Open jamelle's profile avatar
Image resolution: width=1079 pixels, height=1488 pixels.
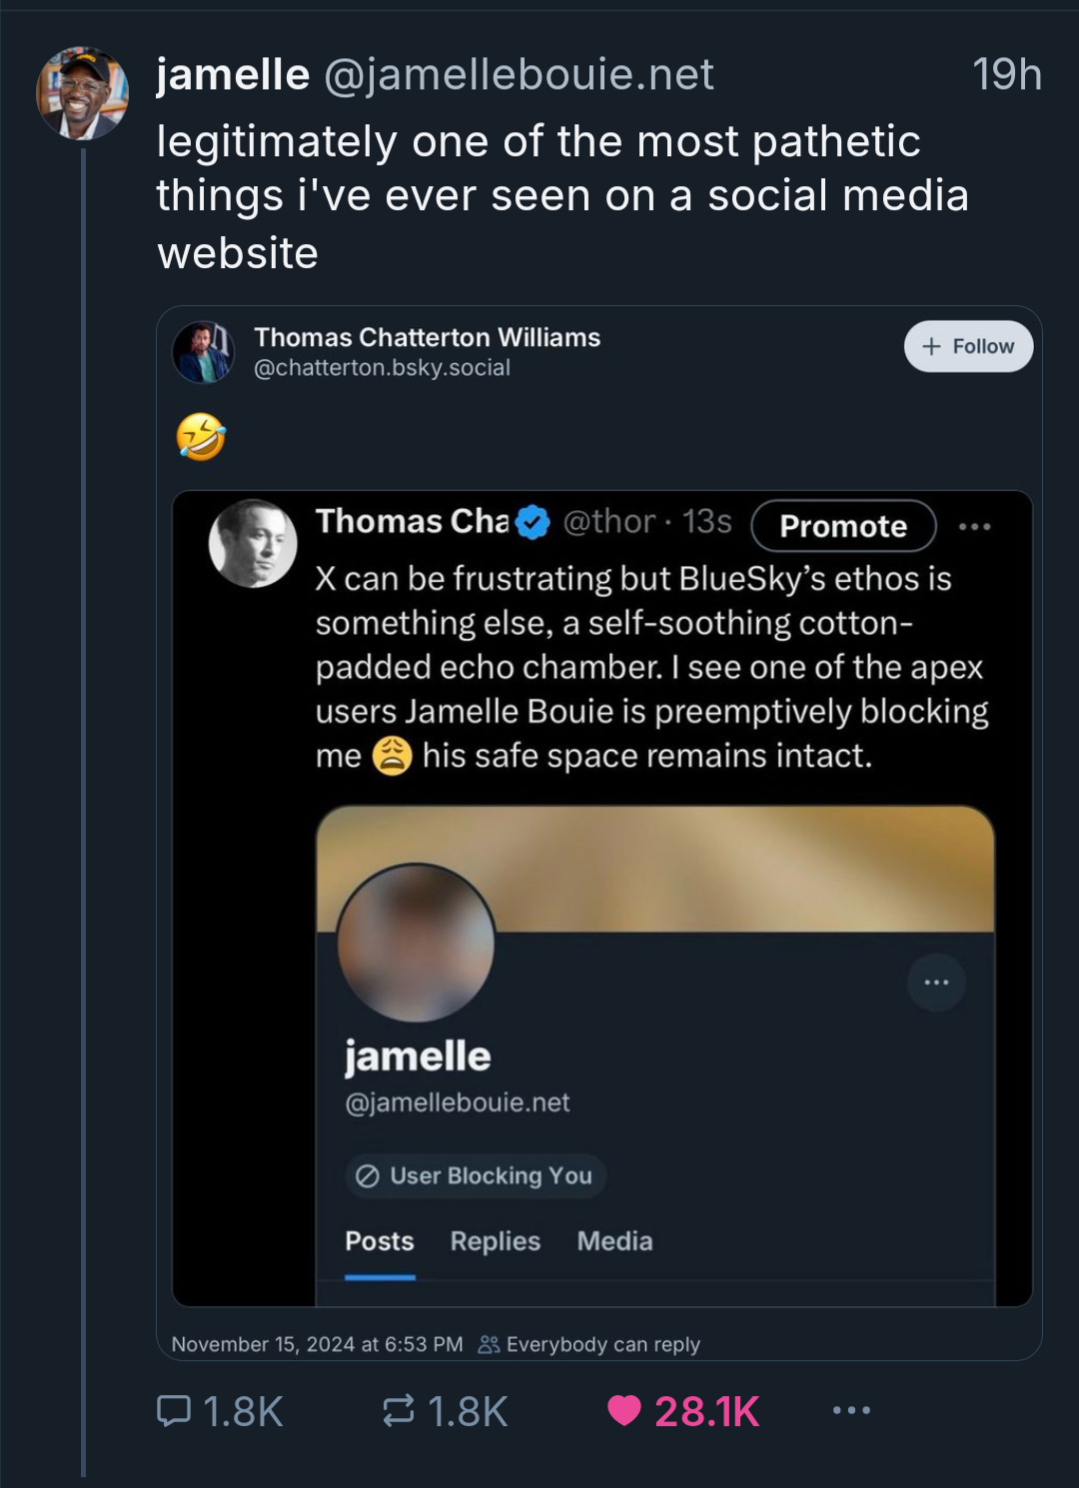[83, 92]
